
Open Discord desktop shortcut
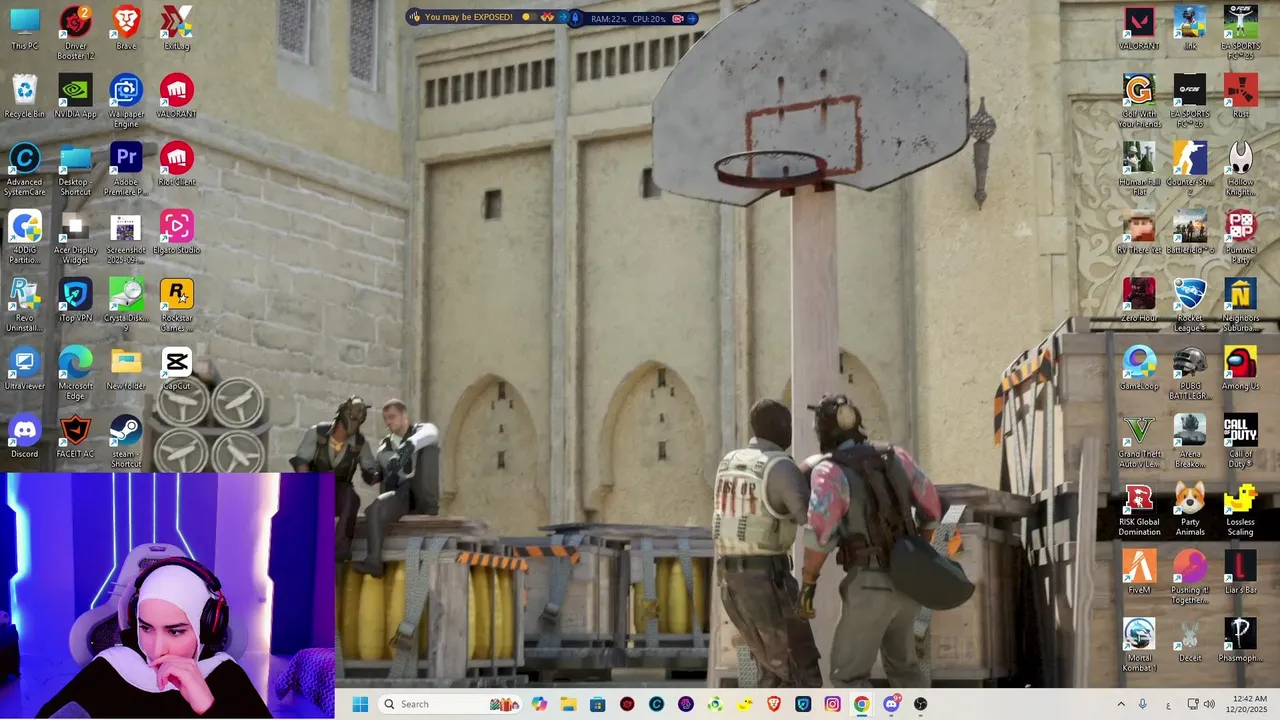(24, 437)
